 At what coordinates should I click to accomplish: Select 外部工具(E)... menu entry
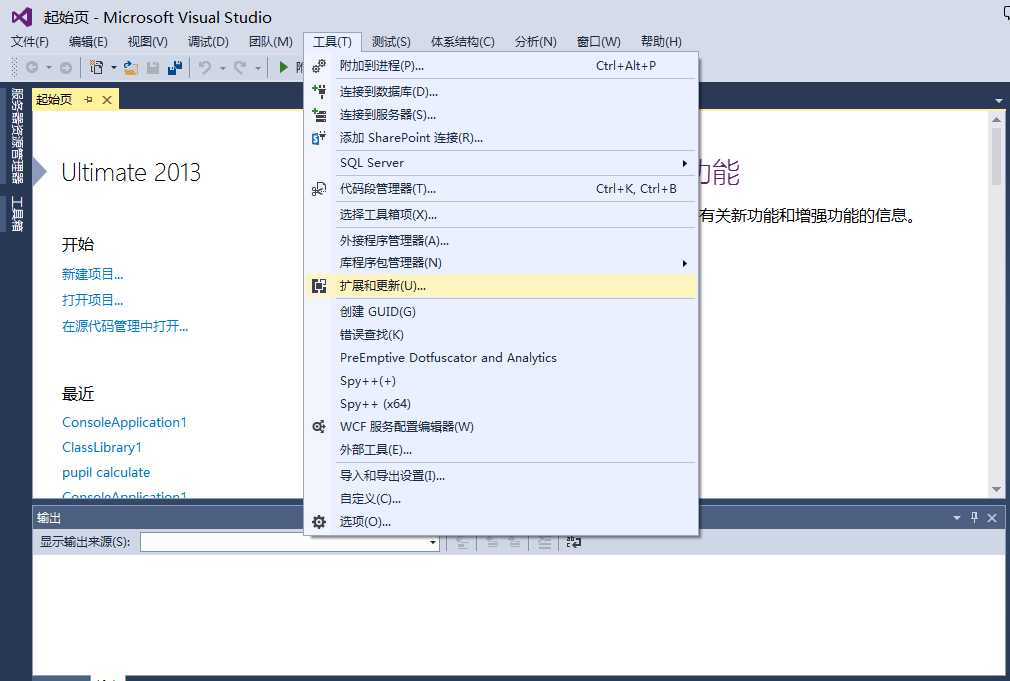(502, 450)
